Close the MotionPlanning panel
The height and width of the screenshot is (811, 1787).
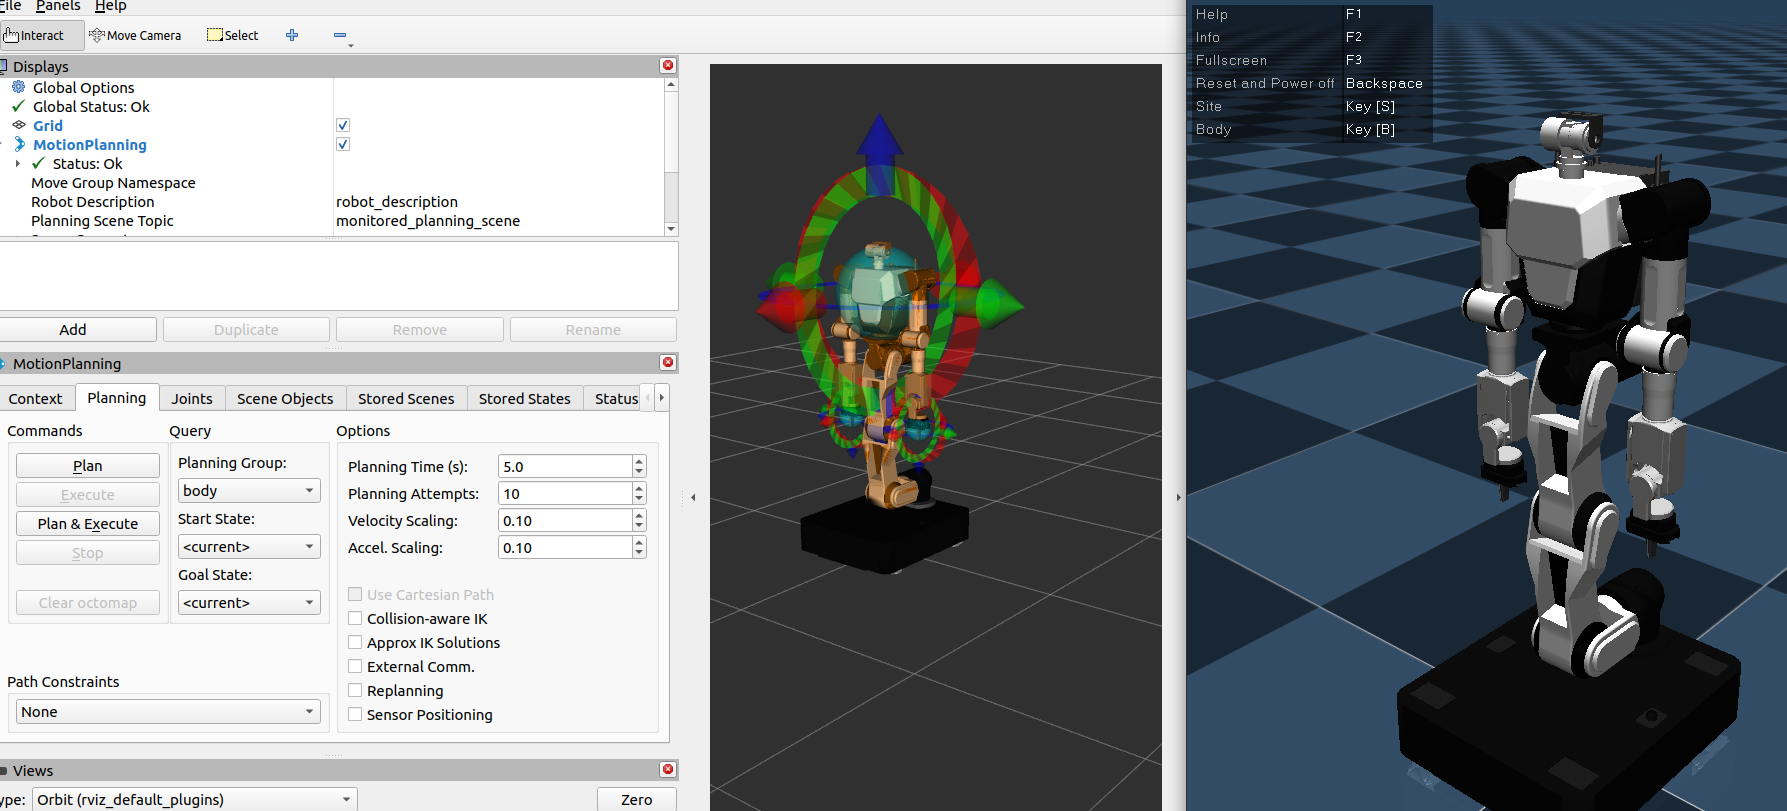point(668,362)
